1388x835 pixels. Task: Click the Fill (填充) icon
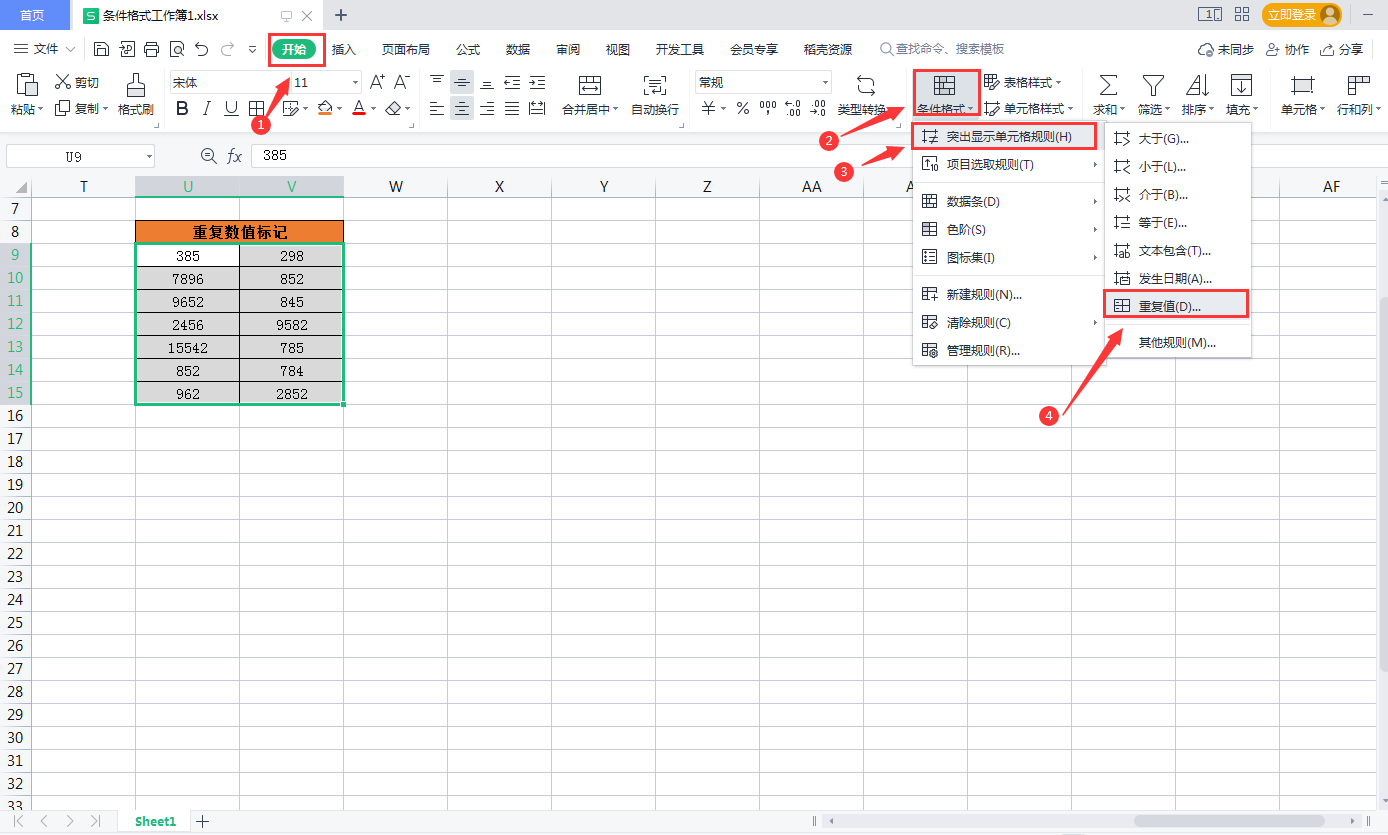(x=1241, y=84)
